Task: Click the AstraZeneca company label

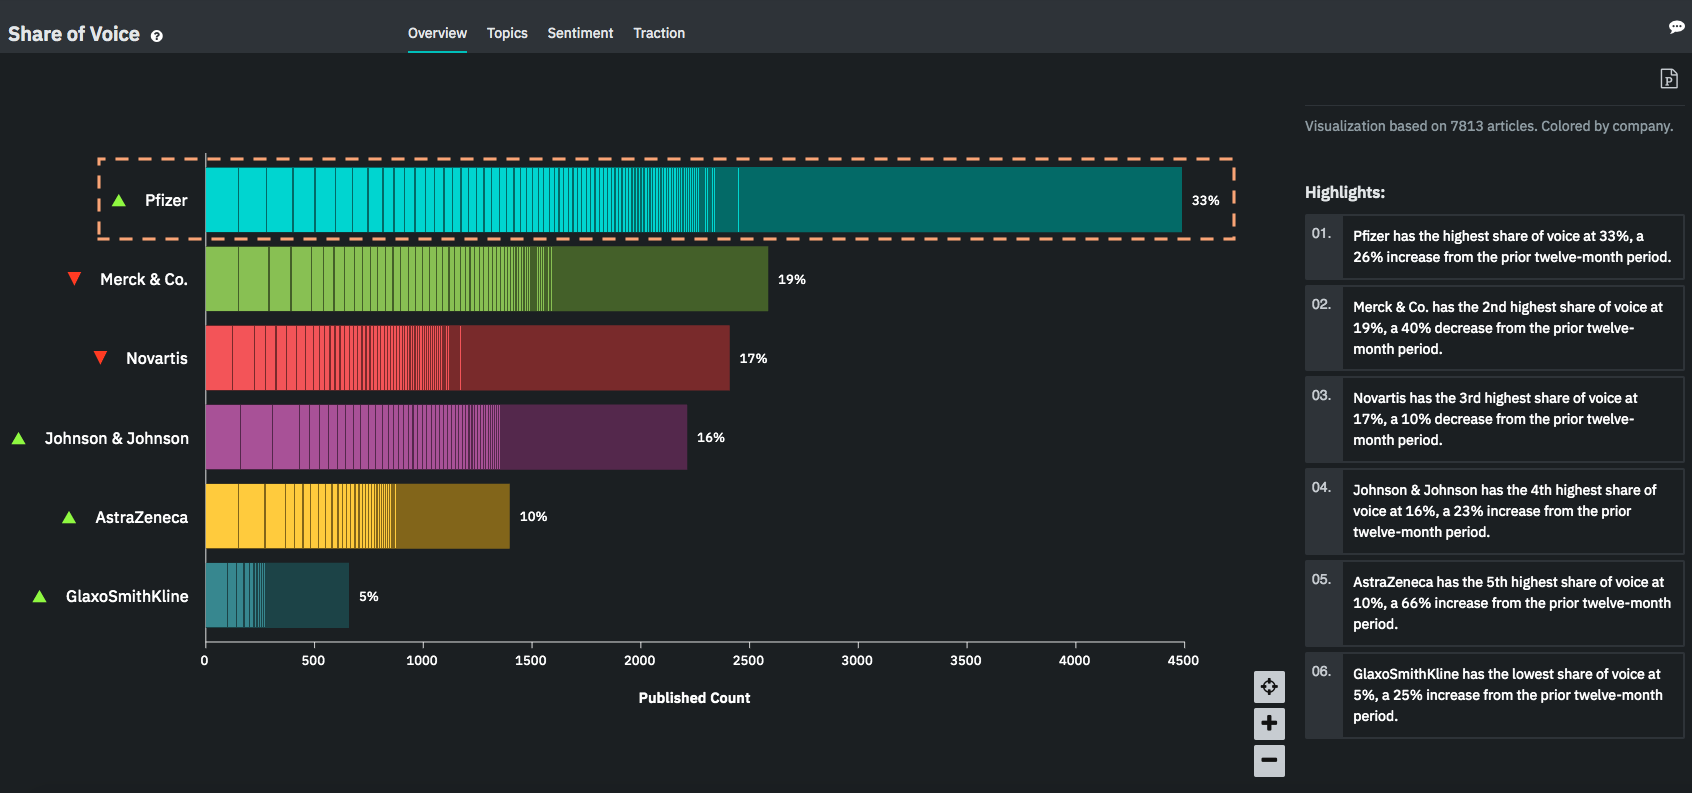Action: [x=142, y=517]
